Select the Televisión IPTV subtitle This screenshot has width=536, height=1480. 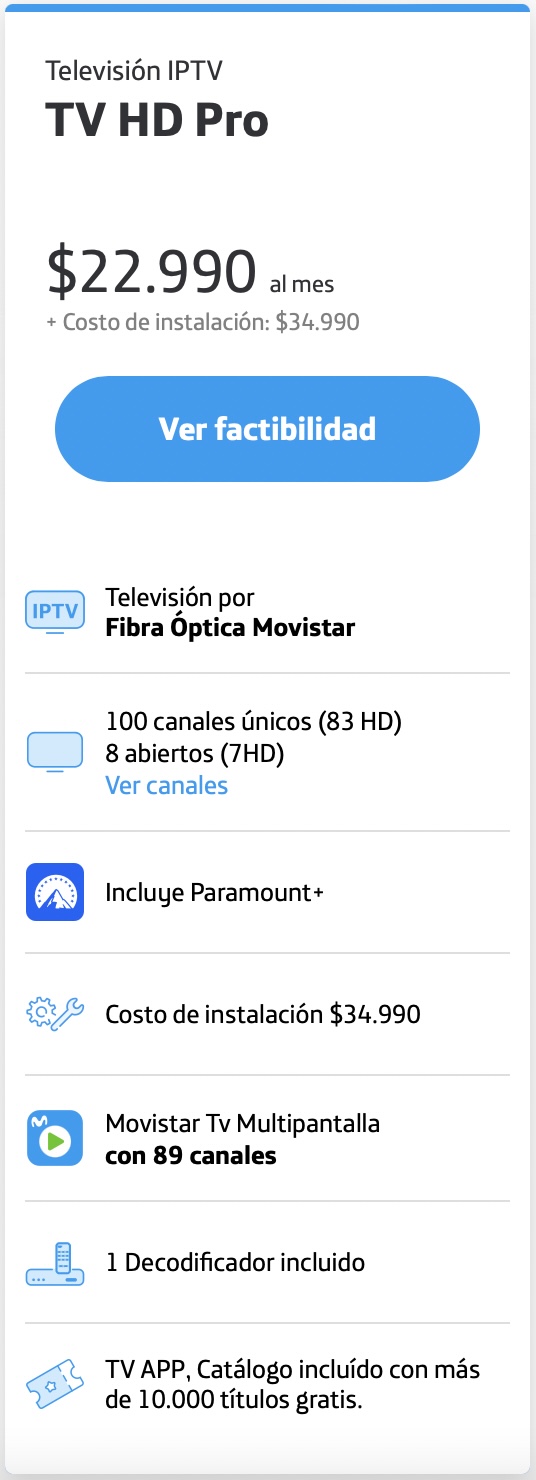134,71
